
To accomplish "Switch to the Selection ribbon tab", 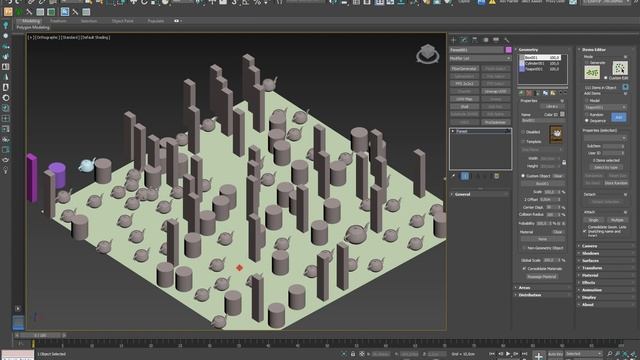I will (x=89, y=21).
